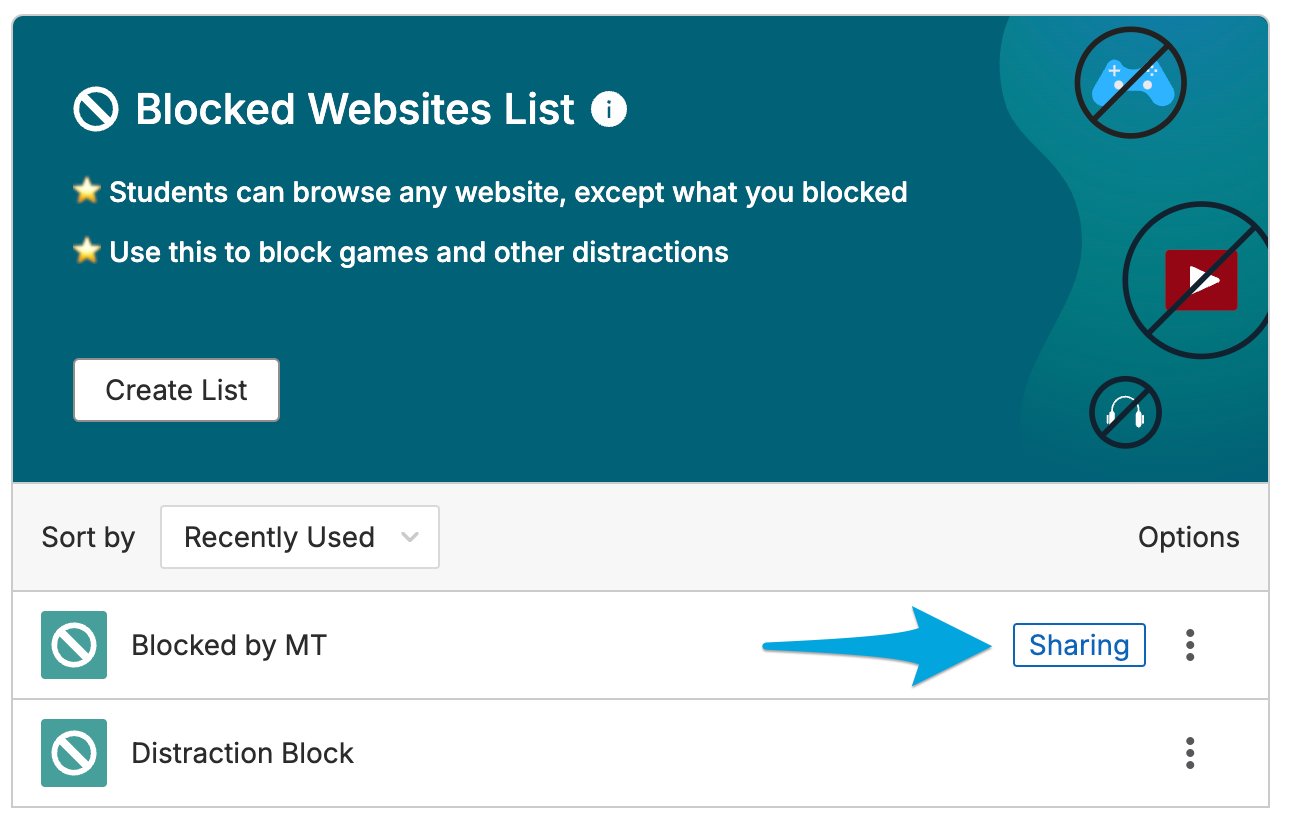Select the Distraction Block list name
1290x838 pixels.
tap(243, 753)
